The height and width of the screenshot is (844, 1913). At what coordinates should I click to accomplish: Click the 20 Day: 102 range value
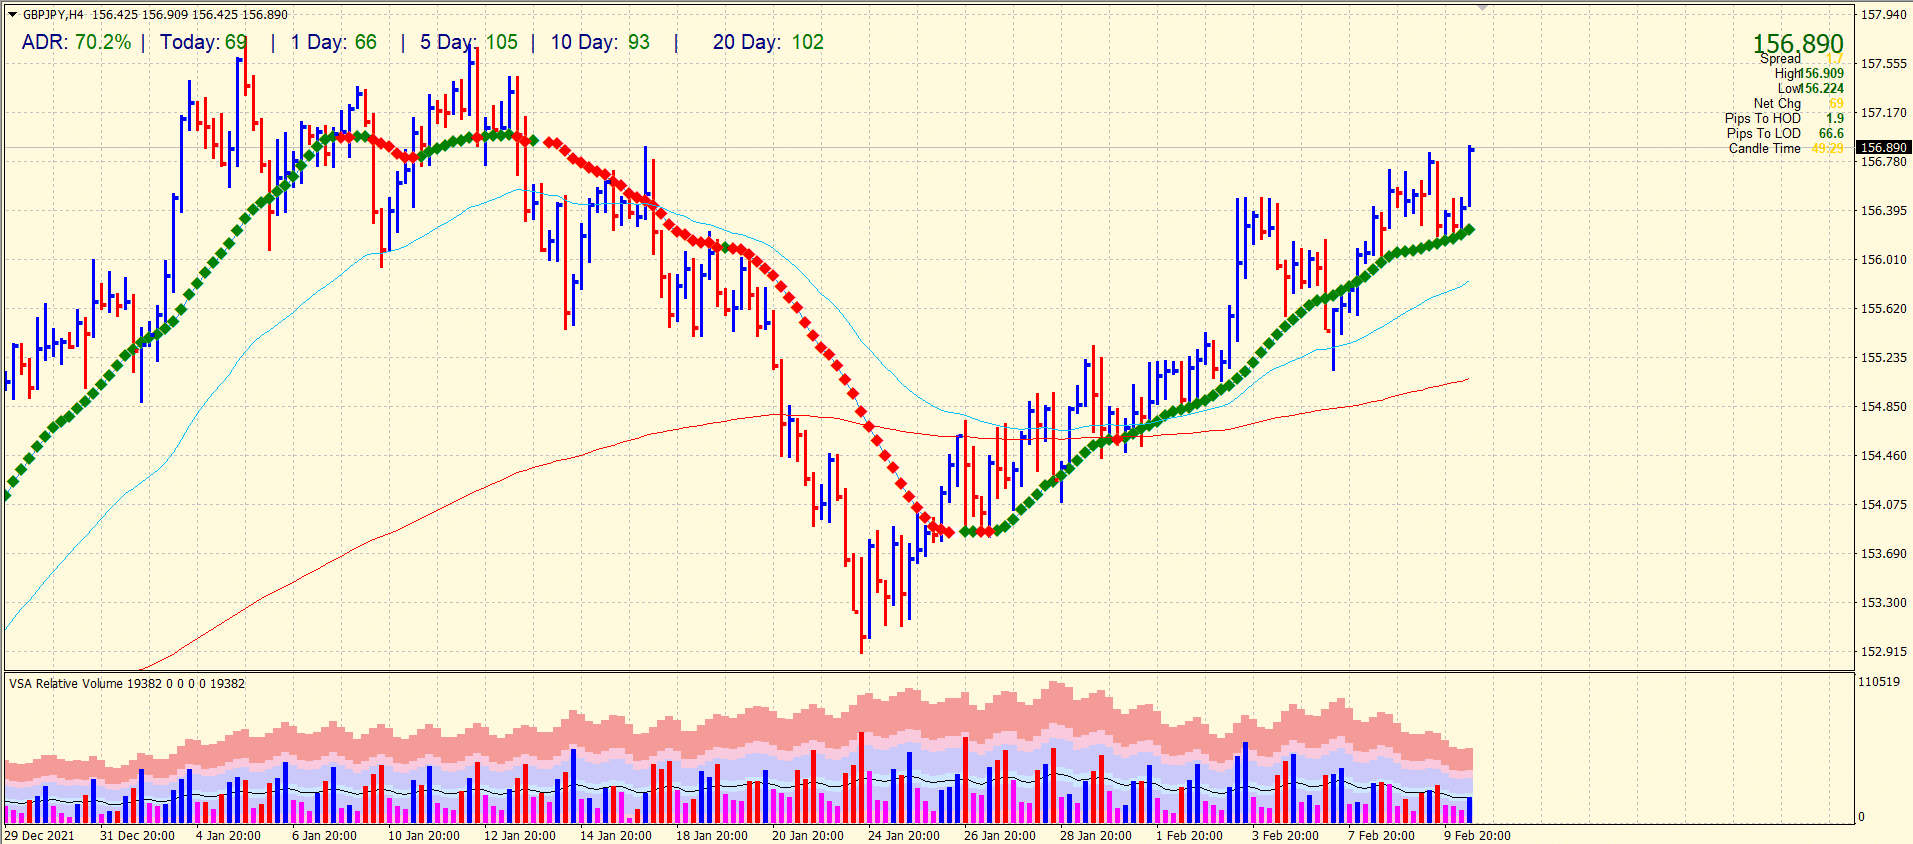[x=768, y=42]
